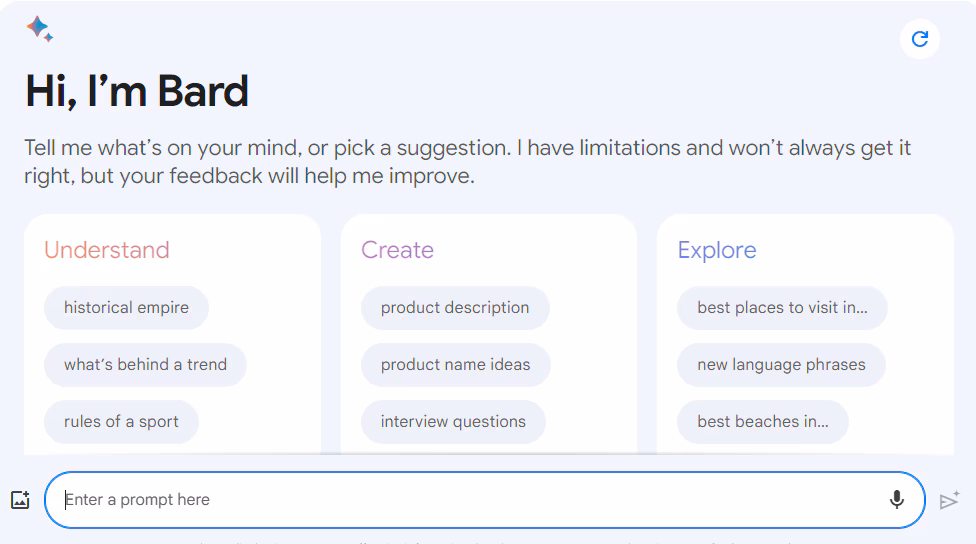Pick the 'best beaches in...' suggestion
Viewport: 976px width, 544px height.
762,422
